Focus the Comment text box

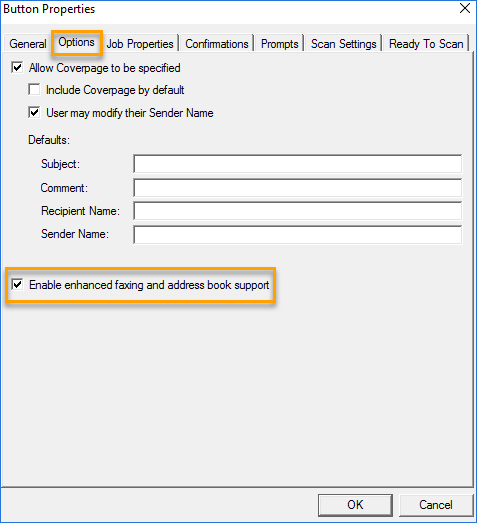298,188
